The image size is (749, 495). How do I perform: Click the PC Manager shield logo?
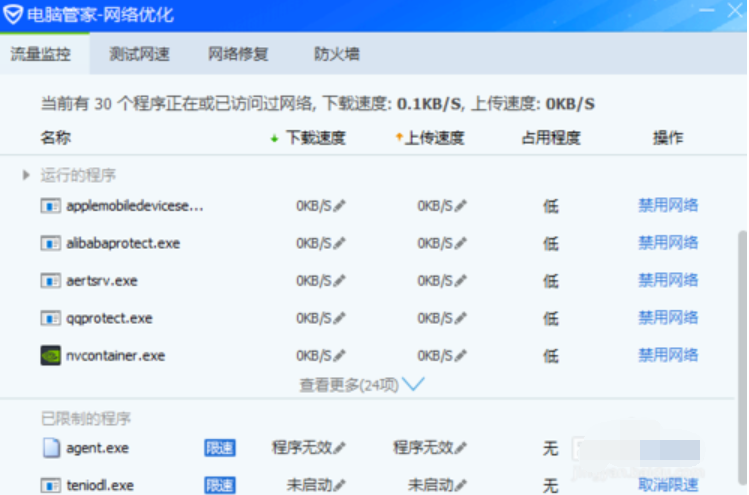click(13, 14)
